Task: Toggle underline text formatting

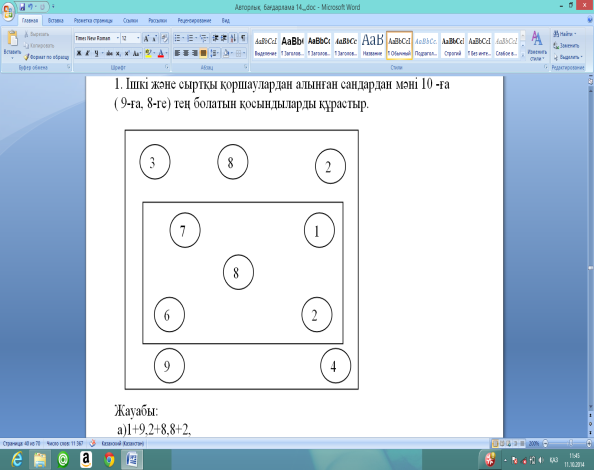Action: tap(96, 53)
